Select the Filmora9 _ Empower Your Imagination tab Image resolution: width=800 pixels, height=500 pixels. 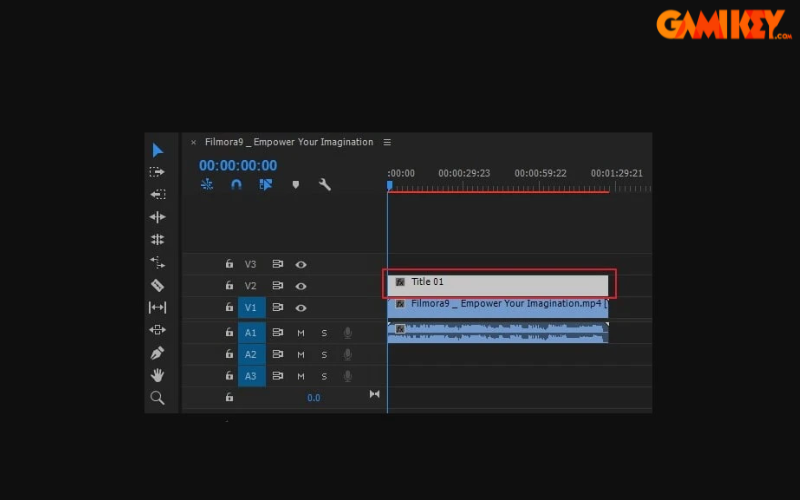coord(289,142)
